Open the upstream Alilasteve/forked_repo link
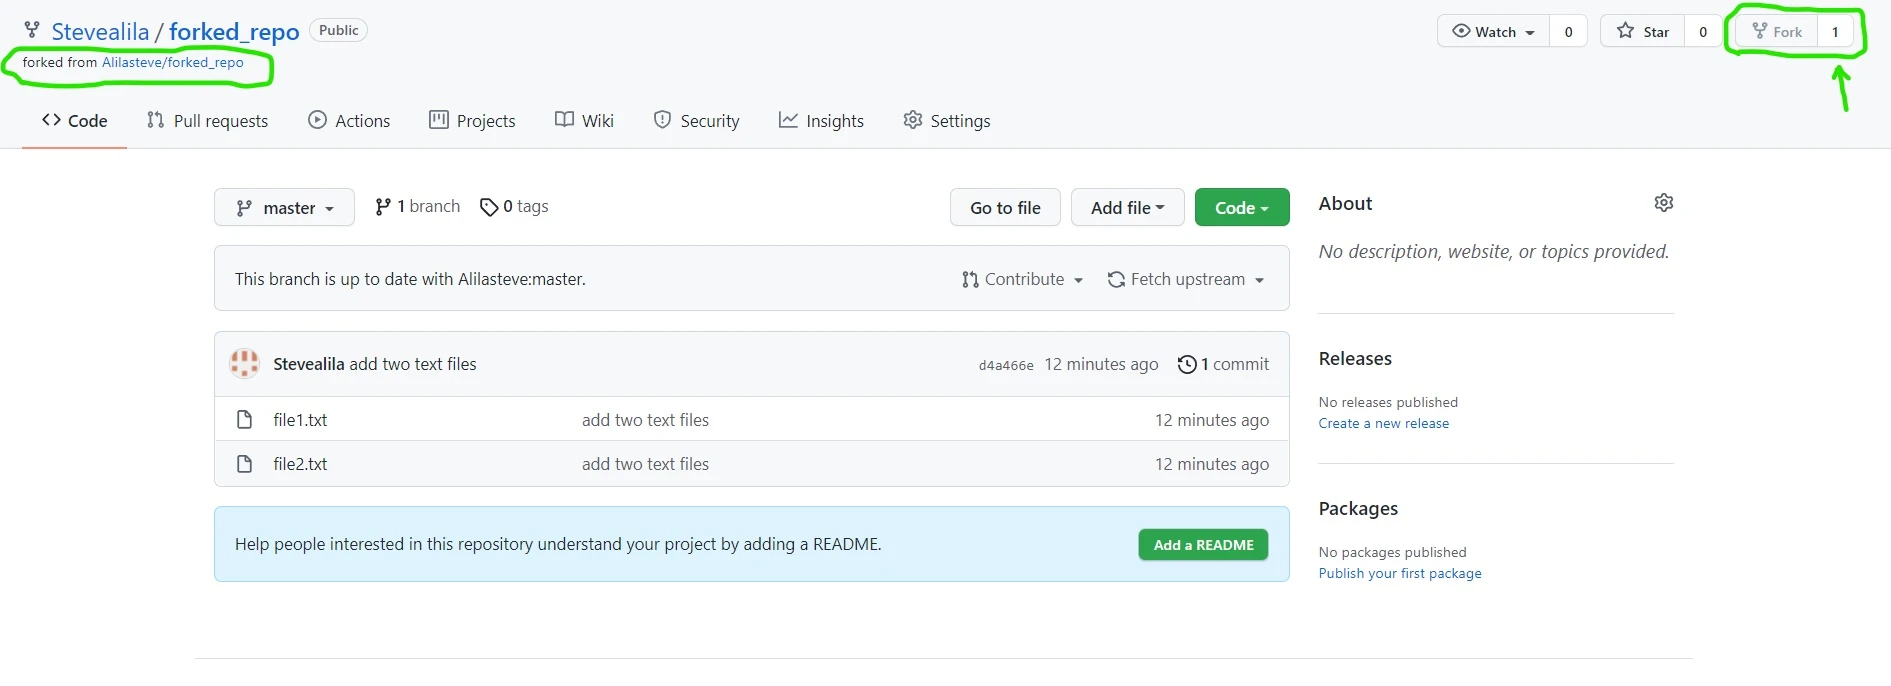 (x=173, y=62)
